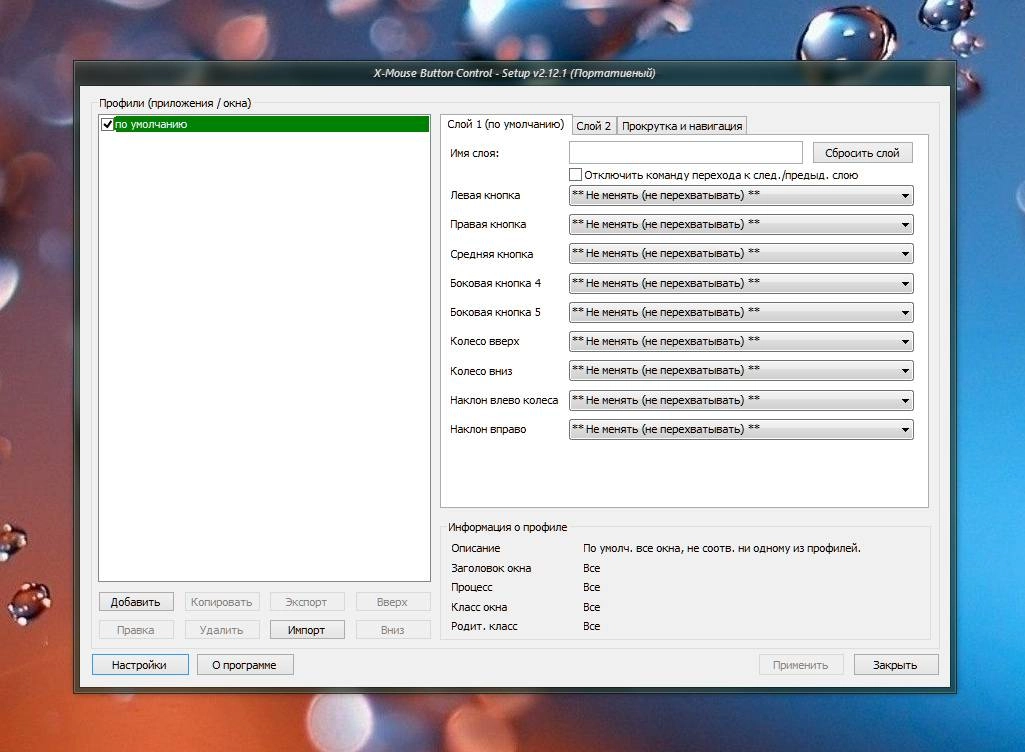Click the 'Закрыть' button

(896, 664)
